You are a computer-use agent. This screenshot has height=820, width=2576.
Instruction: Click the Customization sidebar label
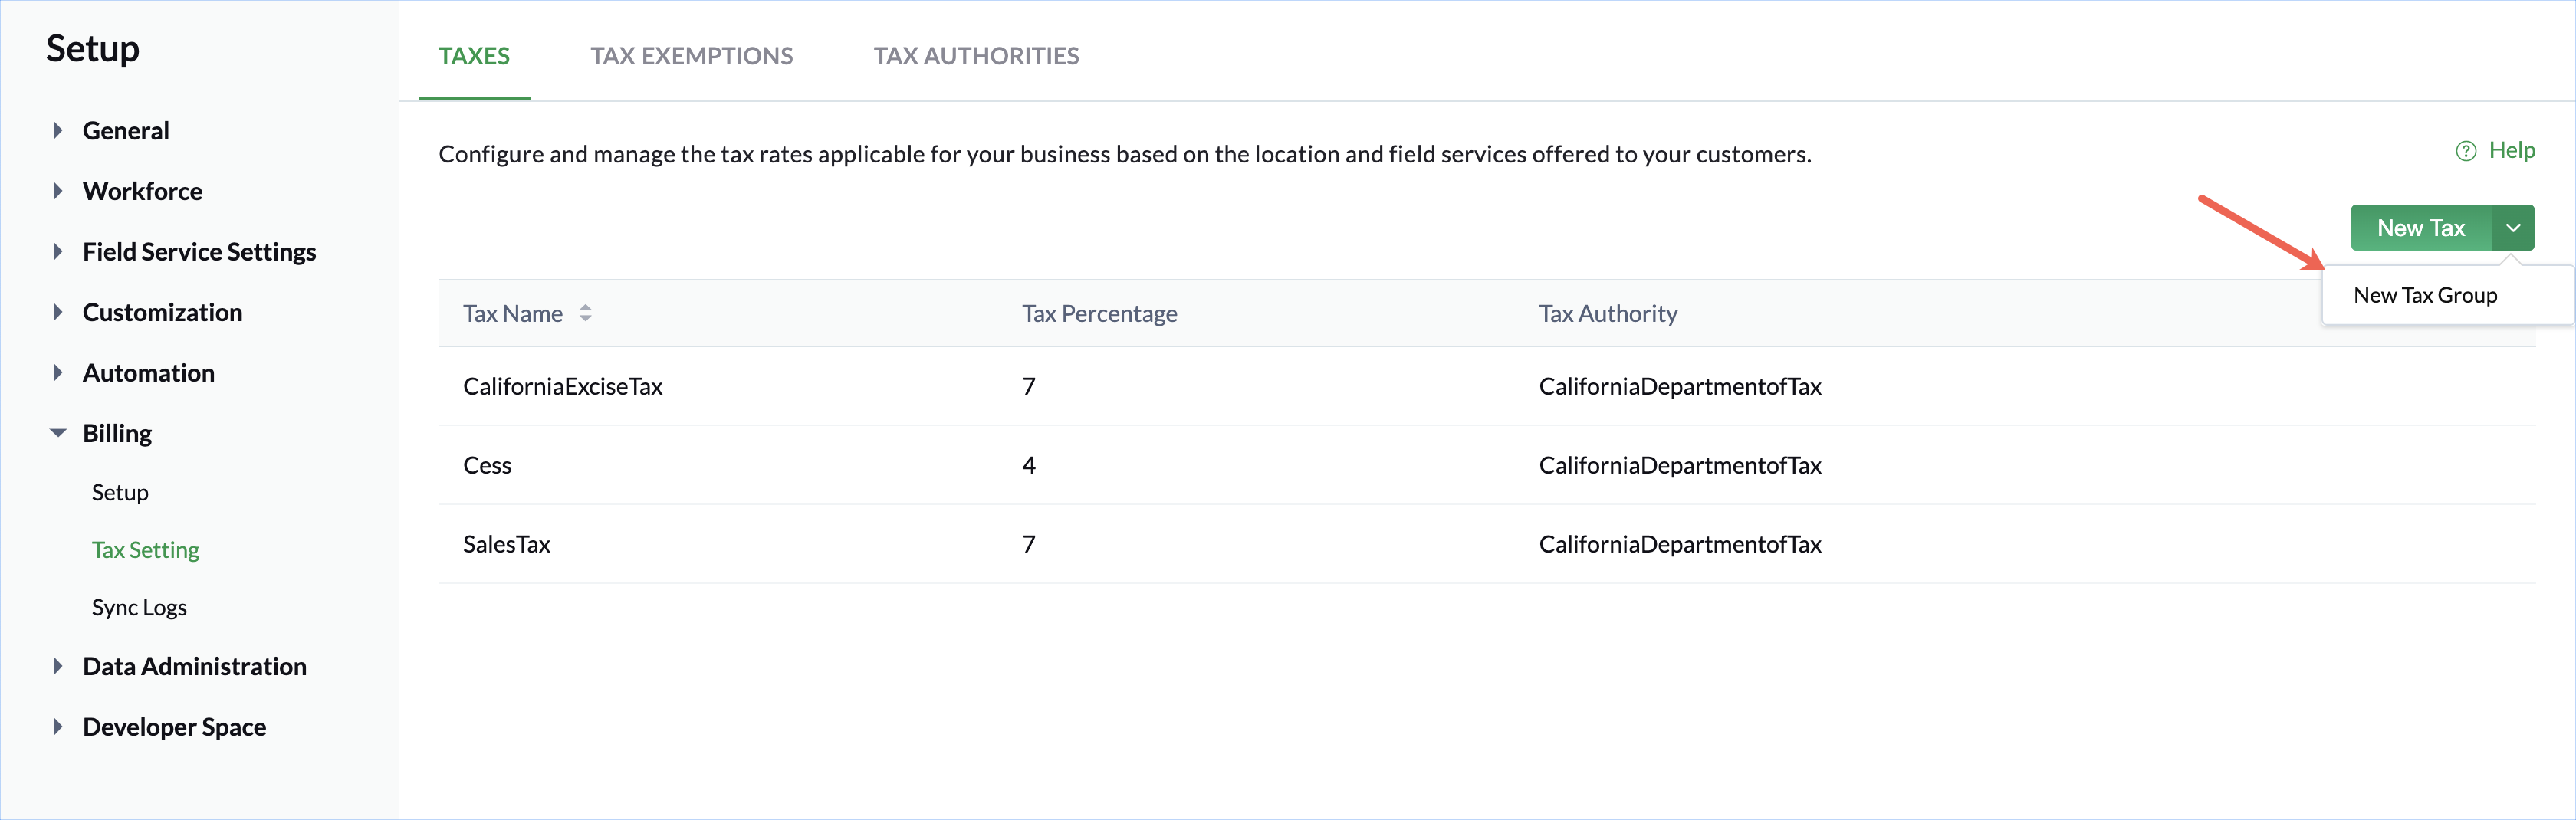pyautogui.click(x=162, y=312)
